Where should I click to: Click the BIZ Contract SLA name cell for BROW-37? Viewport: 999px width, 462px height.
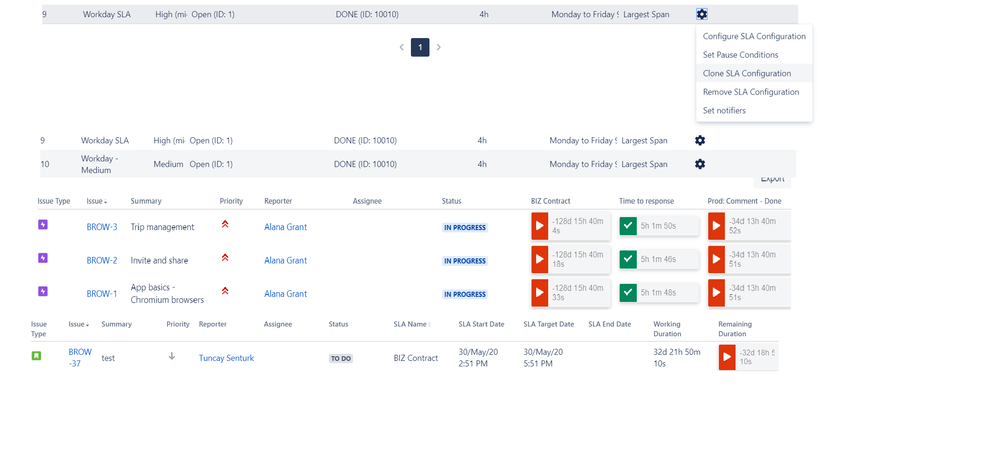coord(416,358)
